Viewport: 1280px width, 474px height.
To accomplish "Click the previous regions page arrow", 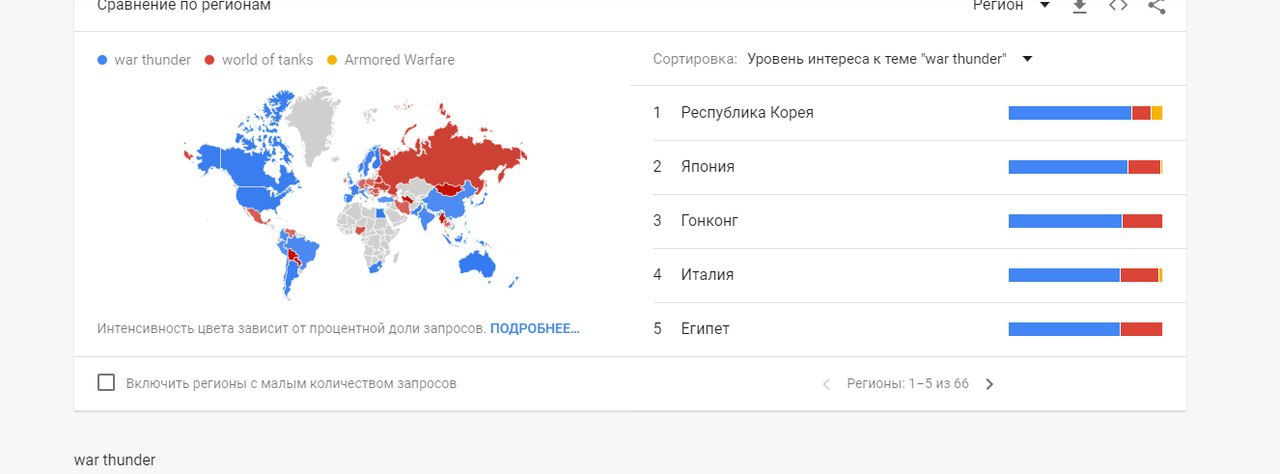I will pos(826,384).
